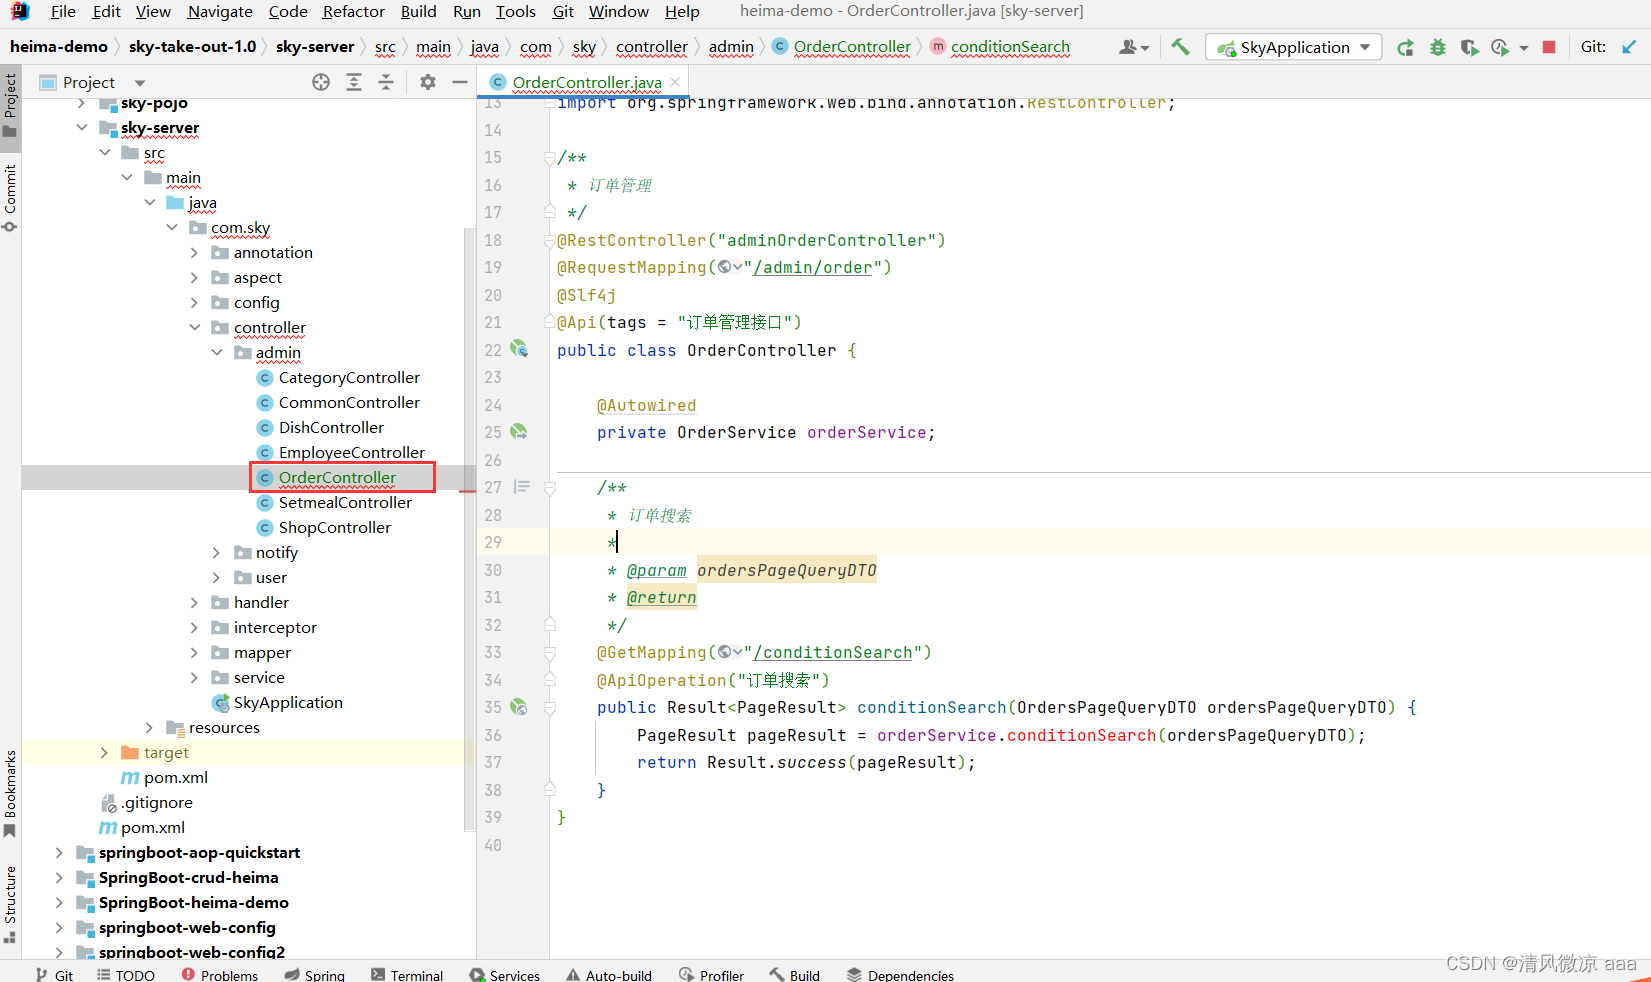Open the TODO tool window
This screenshot has height=982, width=1651.
pos(126,974)
